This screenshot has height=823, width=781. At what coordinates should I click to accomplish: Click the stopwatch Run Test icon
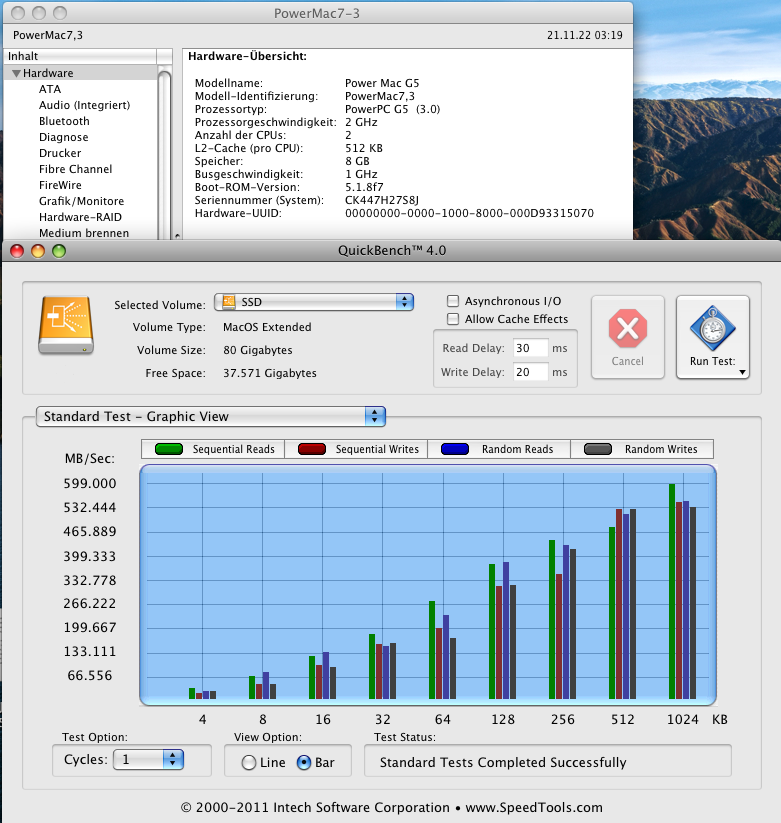[712, 329]
